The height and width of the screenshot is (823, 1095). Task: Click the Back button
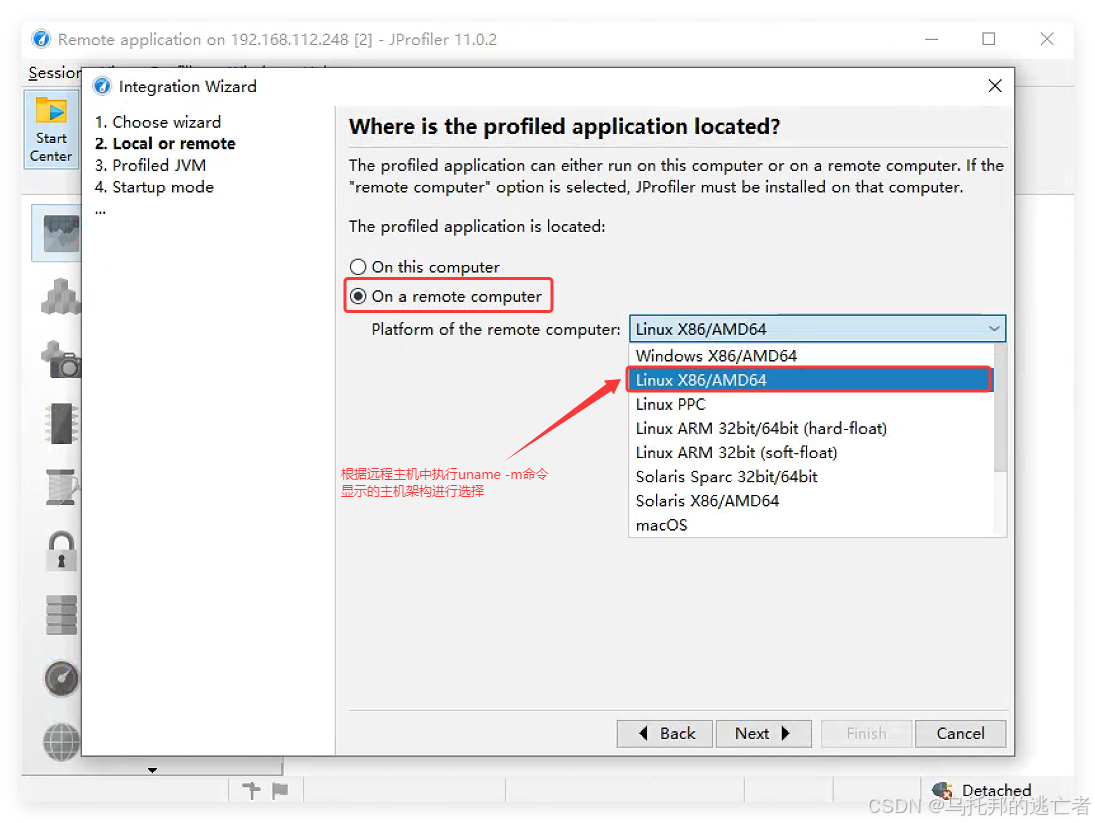665,734
